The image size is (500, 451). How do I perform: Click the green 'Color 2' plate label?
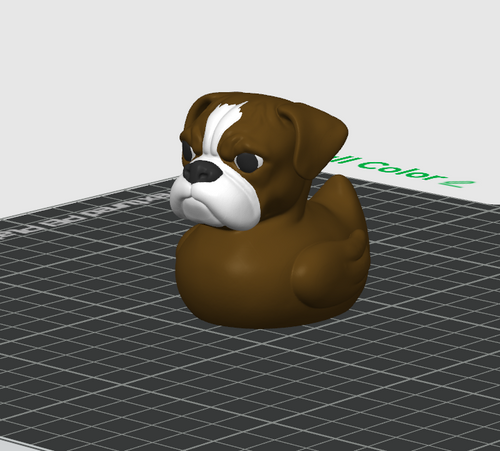pos(418,173)
